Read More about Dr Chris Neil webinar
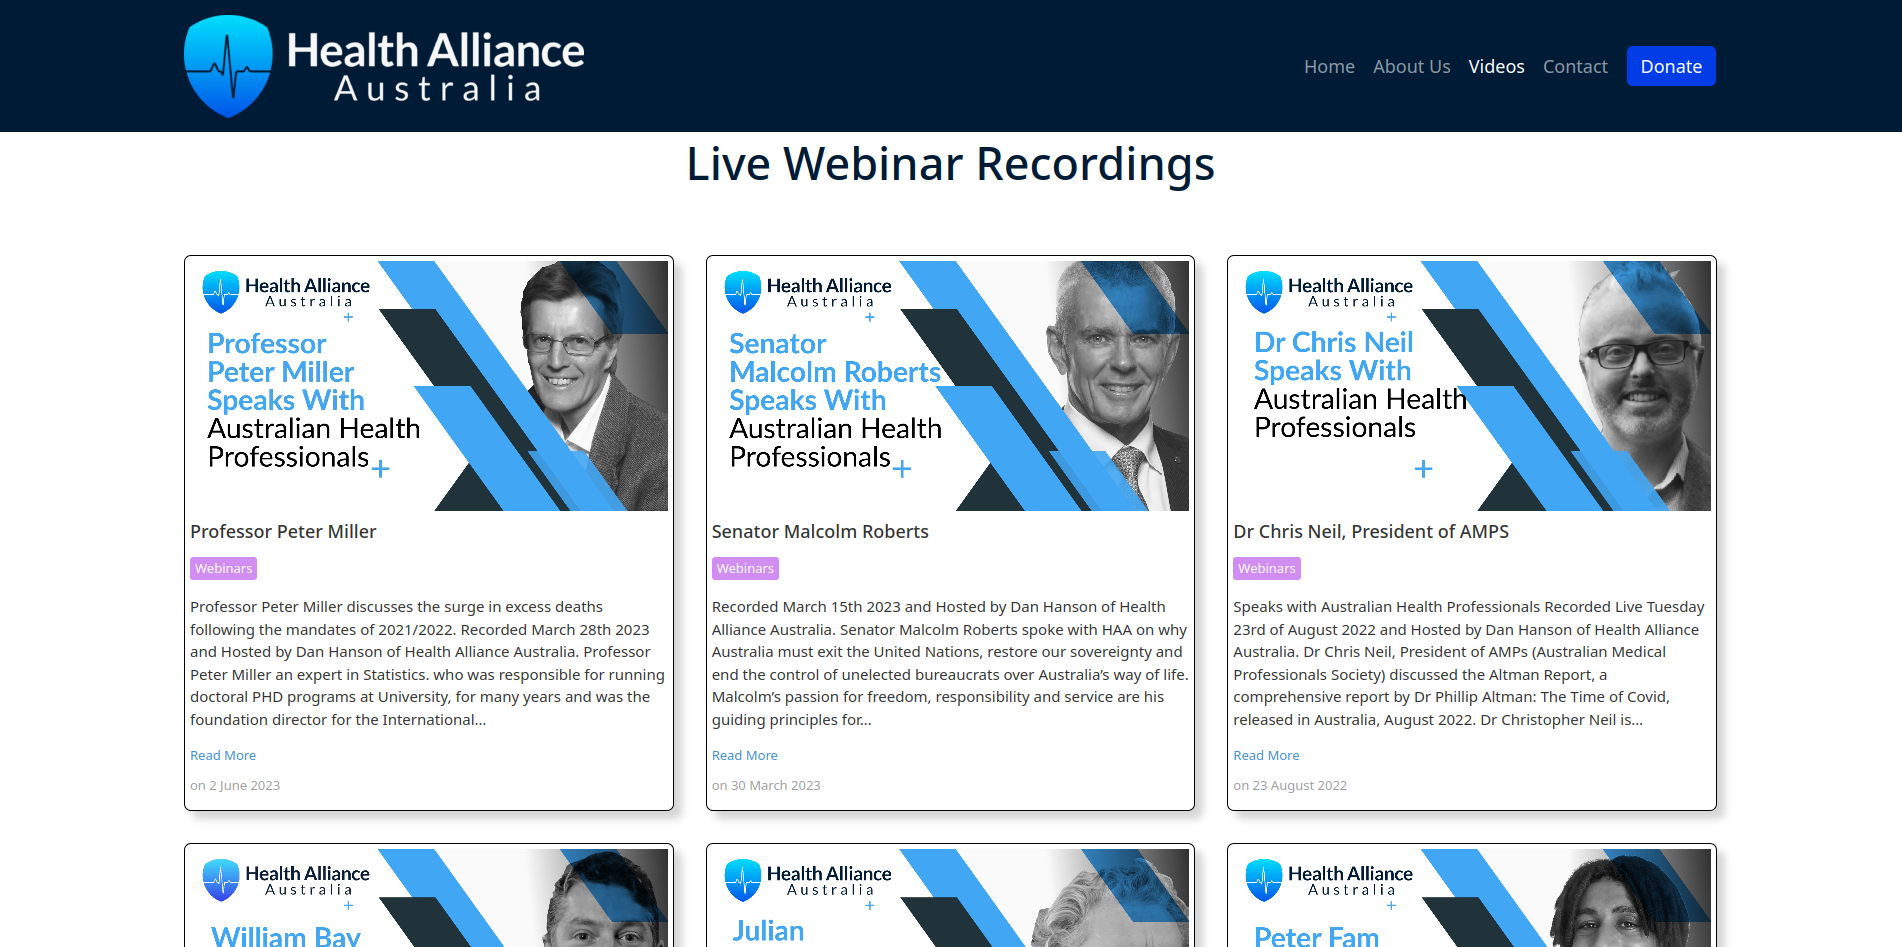The width and height of the screenshot is (1902, 947). click(x=1266, y=756)
